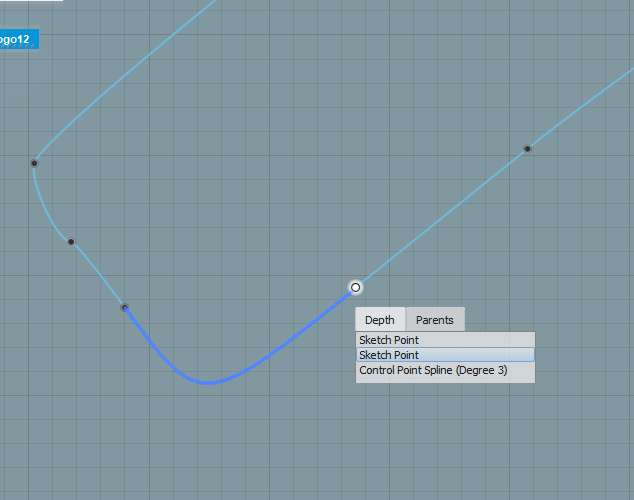This screenshot has height=500, width=634.
Task: Switch to the Depth tab
Action: 380,320
